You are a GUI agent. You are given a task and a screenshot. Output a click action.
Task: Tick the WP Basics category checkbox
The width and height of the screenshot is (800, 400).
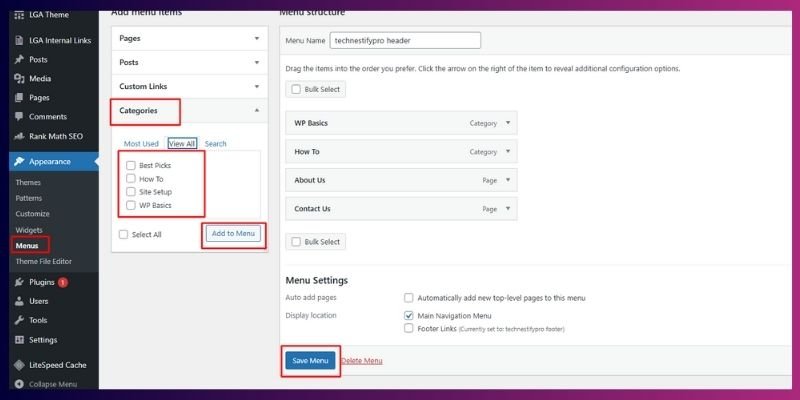(x=131, y=205)
